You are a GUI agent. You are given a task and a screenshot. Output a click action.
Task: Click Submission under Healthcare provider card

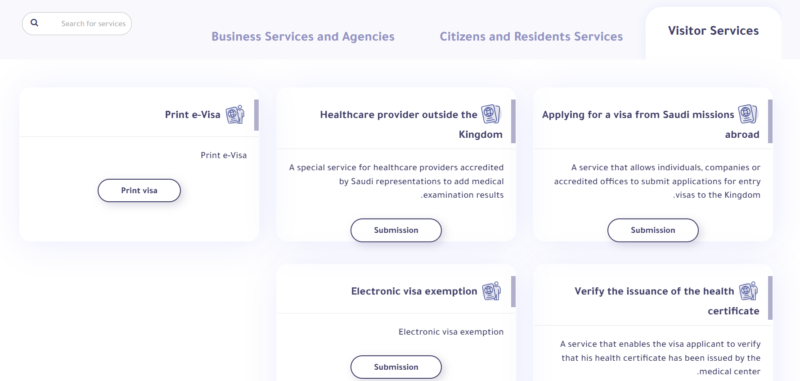click(396, 230)
